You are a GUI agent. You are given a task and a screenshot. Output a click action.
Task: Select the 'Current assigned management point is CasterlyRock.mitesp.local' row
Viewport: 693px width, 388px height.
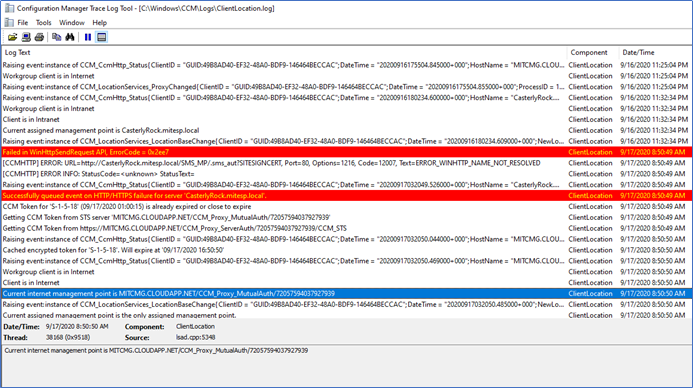click(346, 130)
